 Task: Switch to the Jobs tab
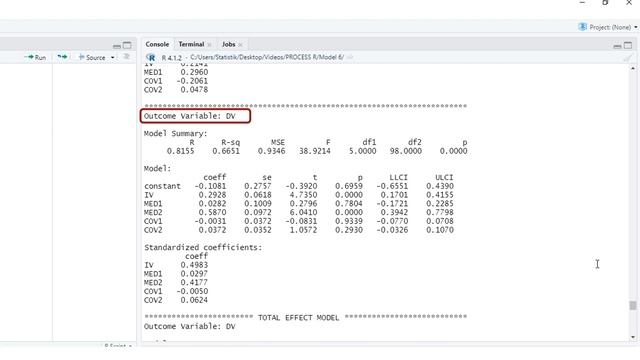229,44
